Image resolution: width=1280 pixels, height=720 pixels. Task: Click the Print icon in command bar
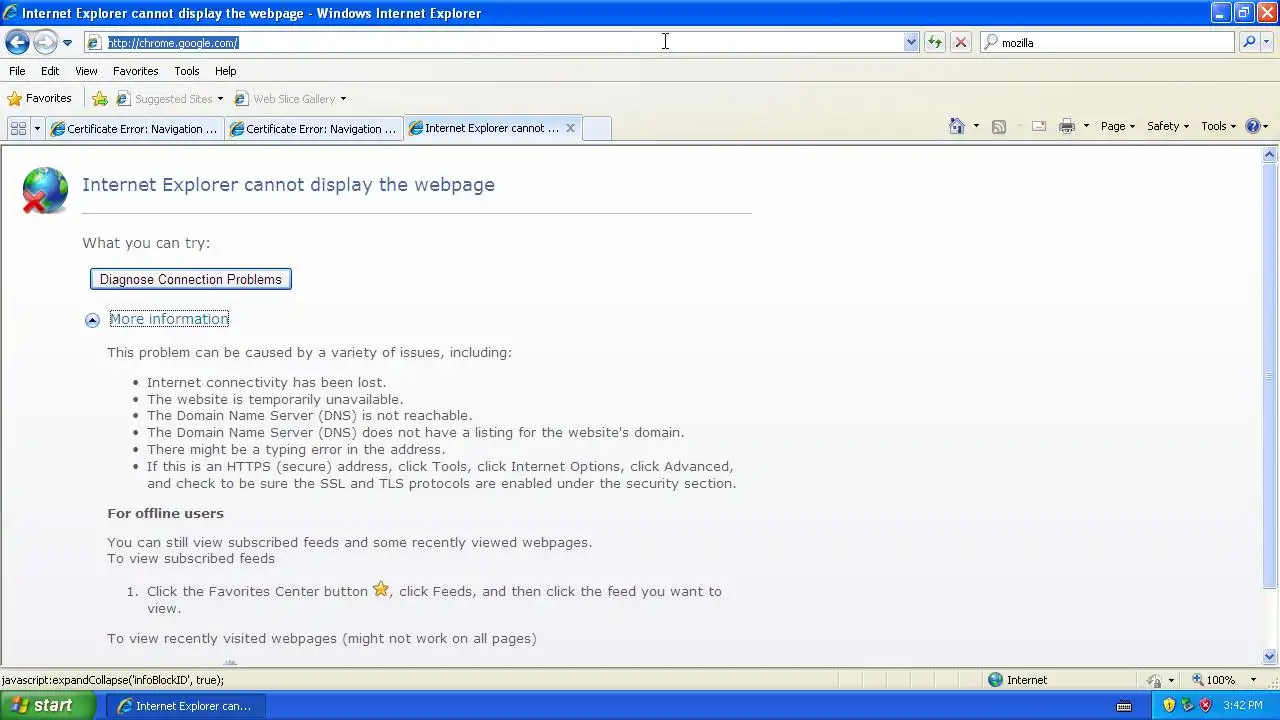coord(1067,126)
